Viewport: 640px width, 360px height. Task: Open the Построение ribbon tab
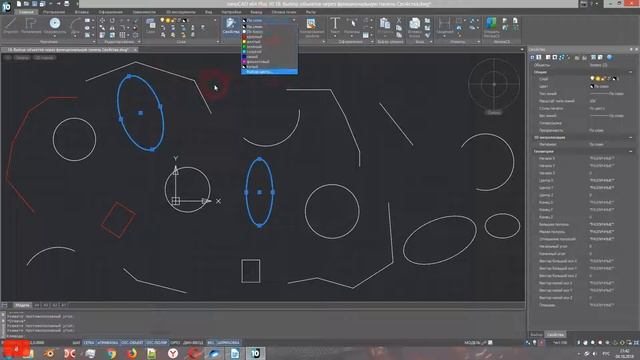click(54, 12)
